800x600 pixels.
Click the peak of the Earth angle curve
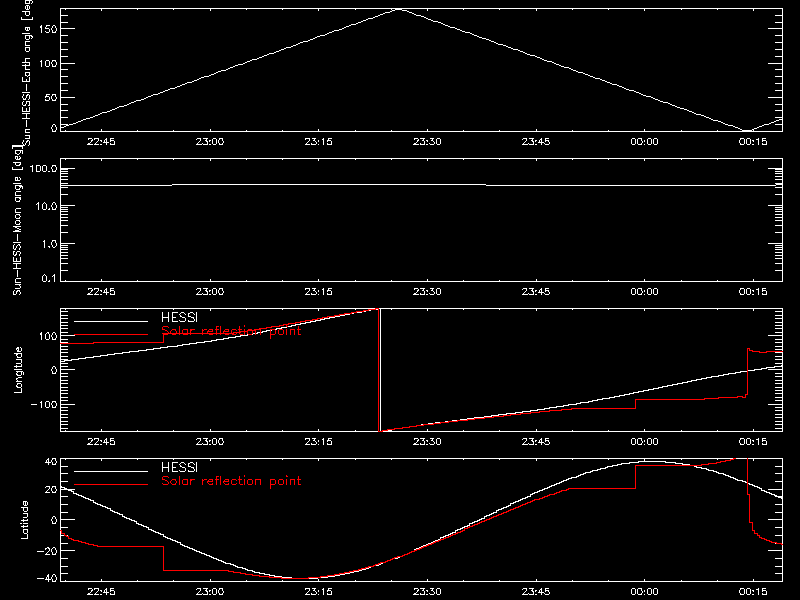(401, 9)
